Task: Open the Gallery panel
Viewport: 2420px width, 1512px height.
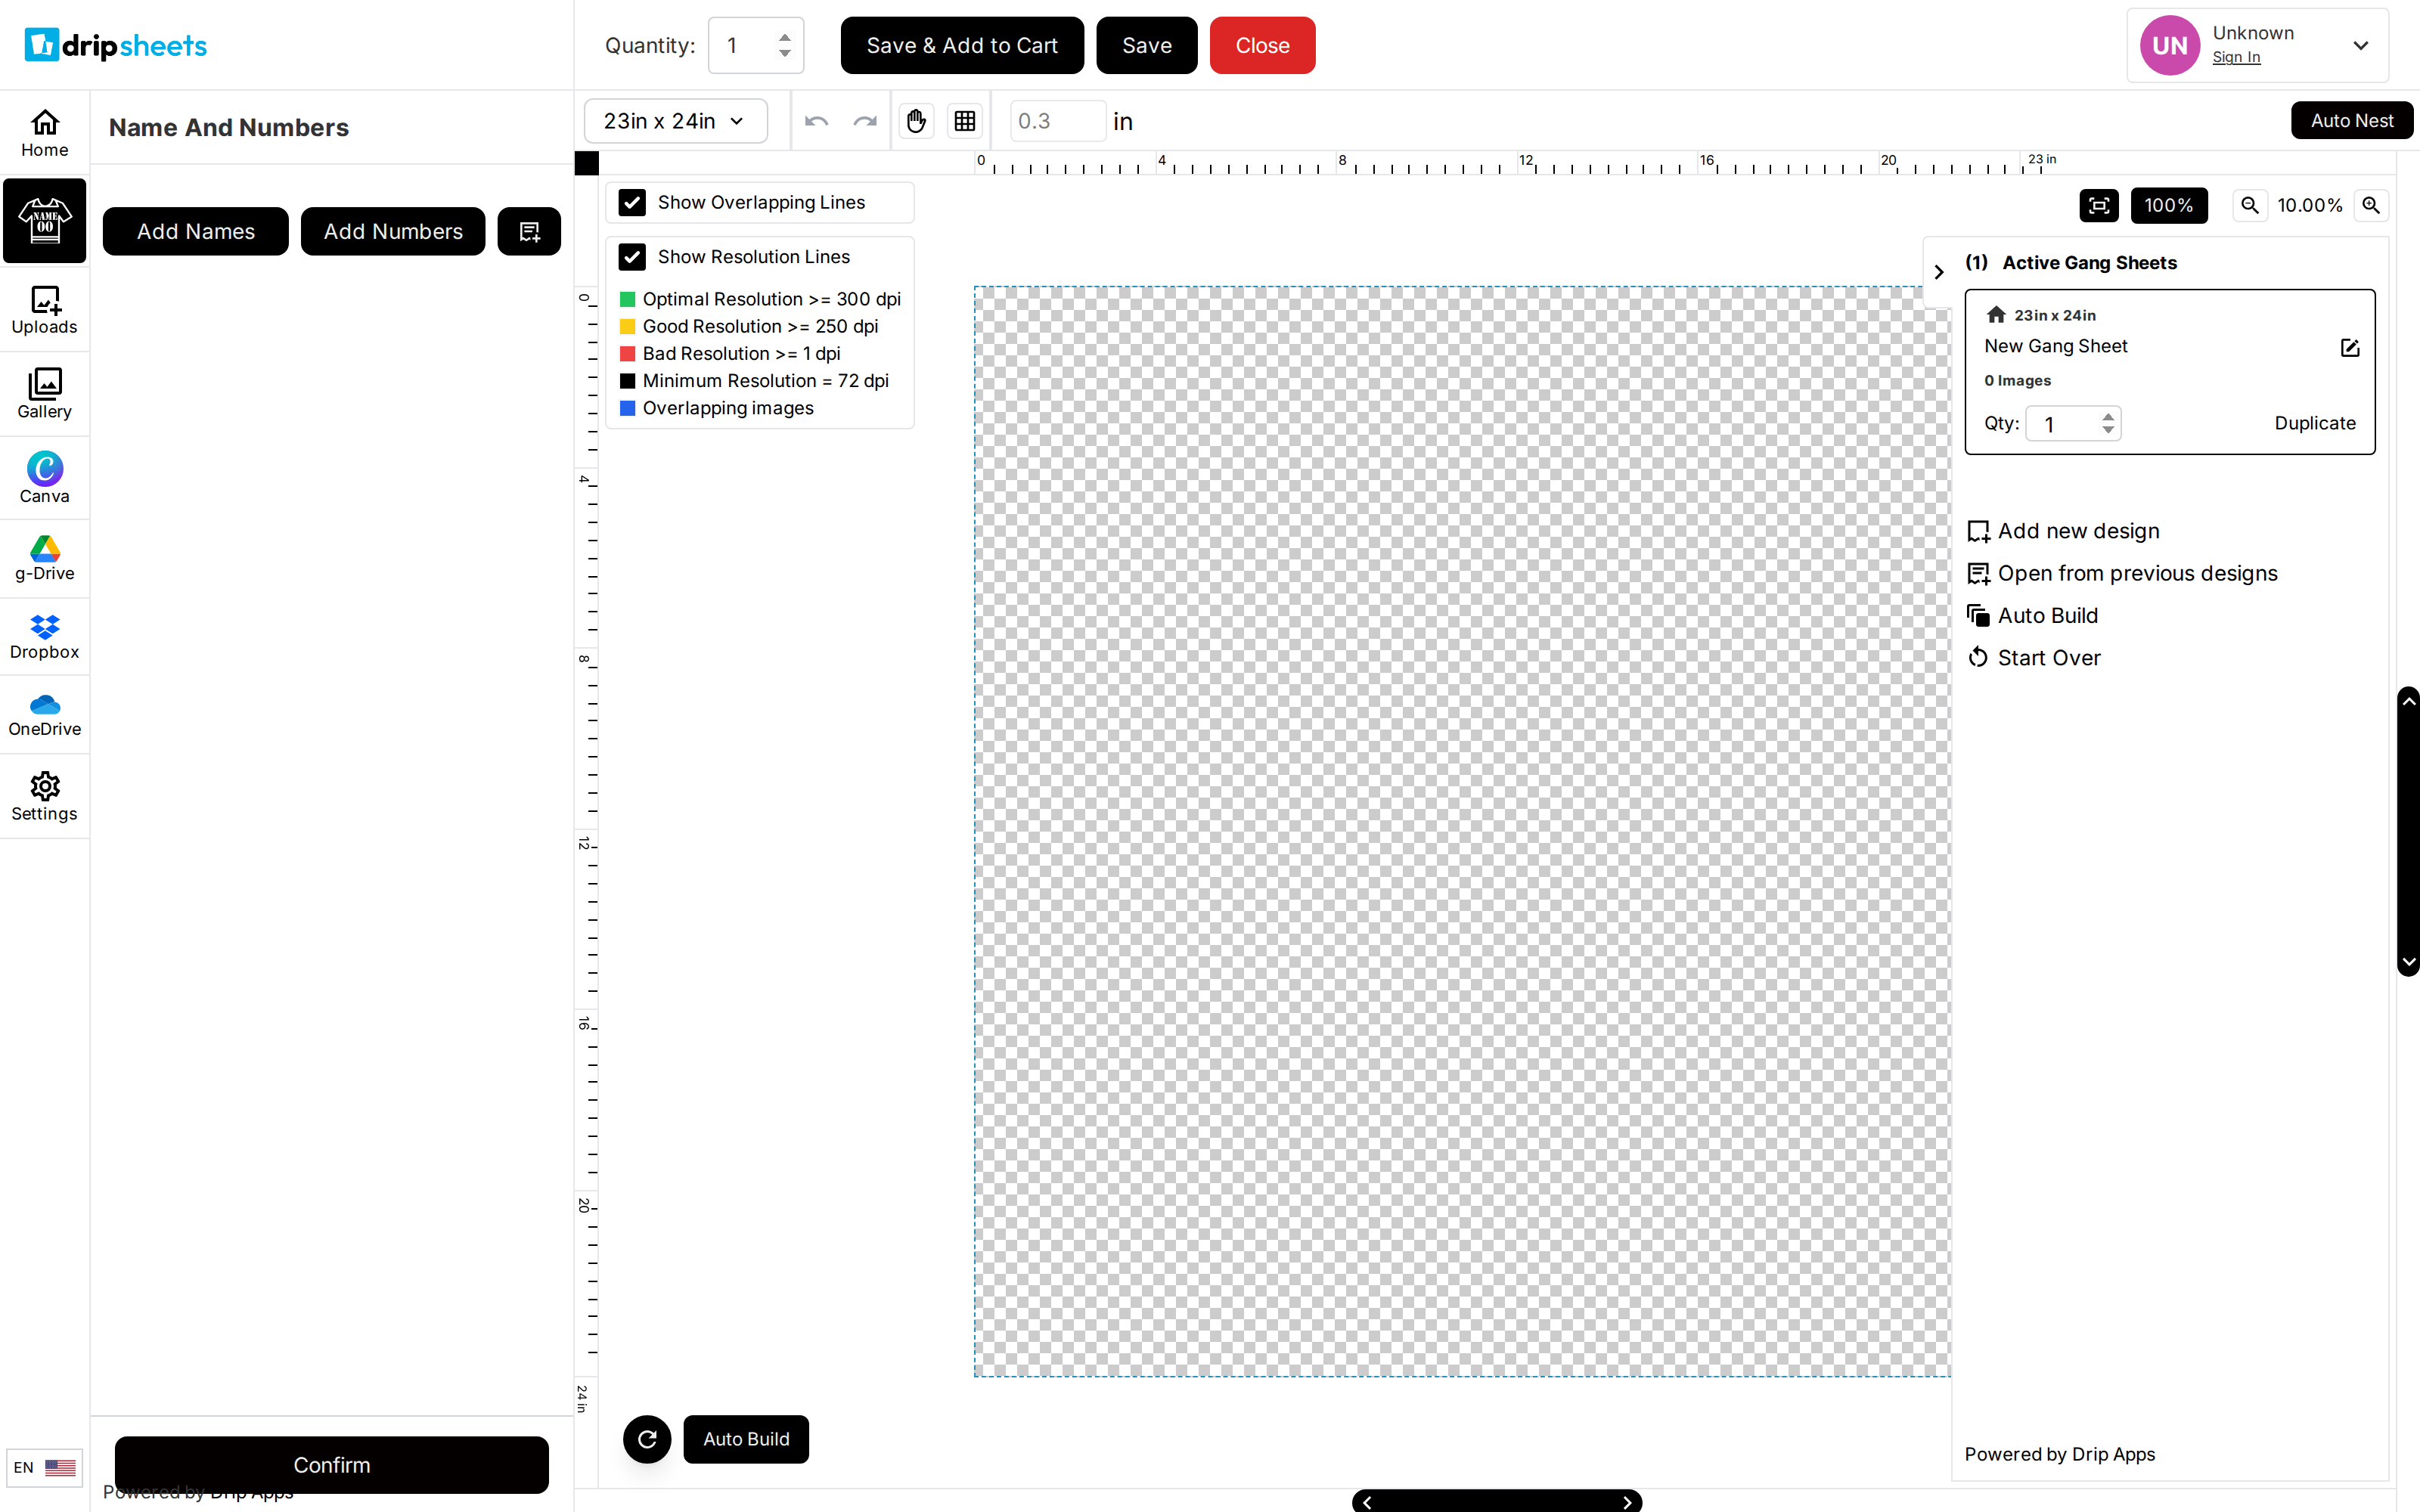Action: click(x=45, y=394)
